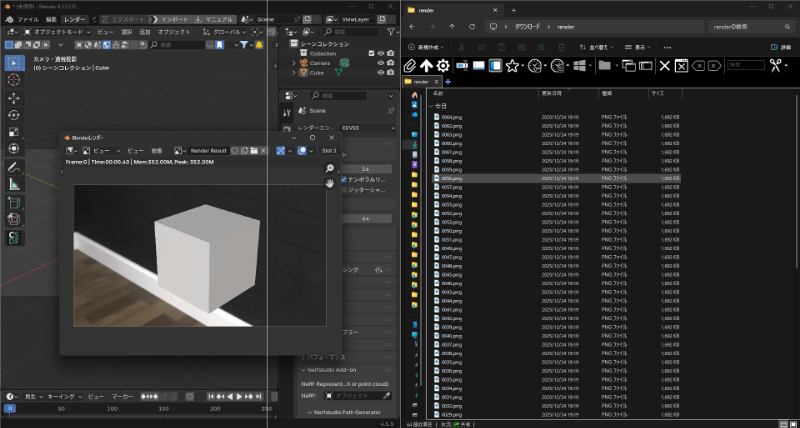Screen dimensions: 800x428
Task: Click frame 0 marker on timeline
Action: click(10, 408)
